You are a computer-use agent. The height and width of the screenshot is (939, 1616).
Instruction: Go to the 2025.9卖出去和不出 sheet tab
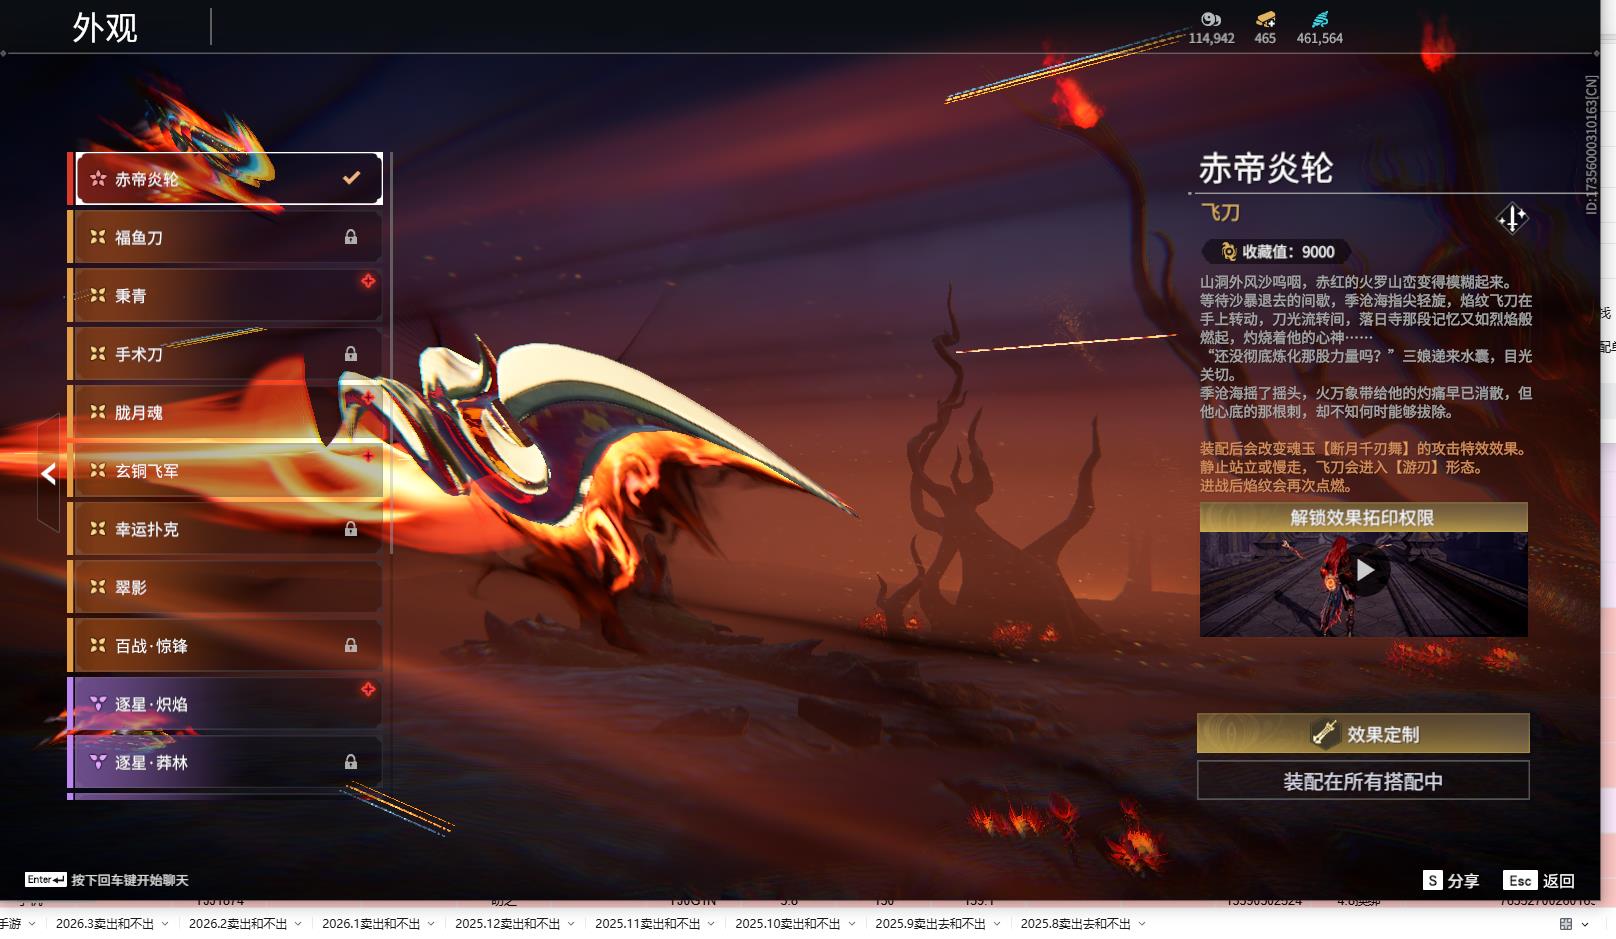(931, 924)
